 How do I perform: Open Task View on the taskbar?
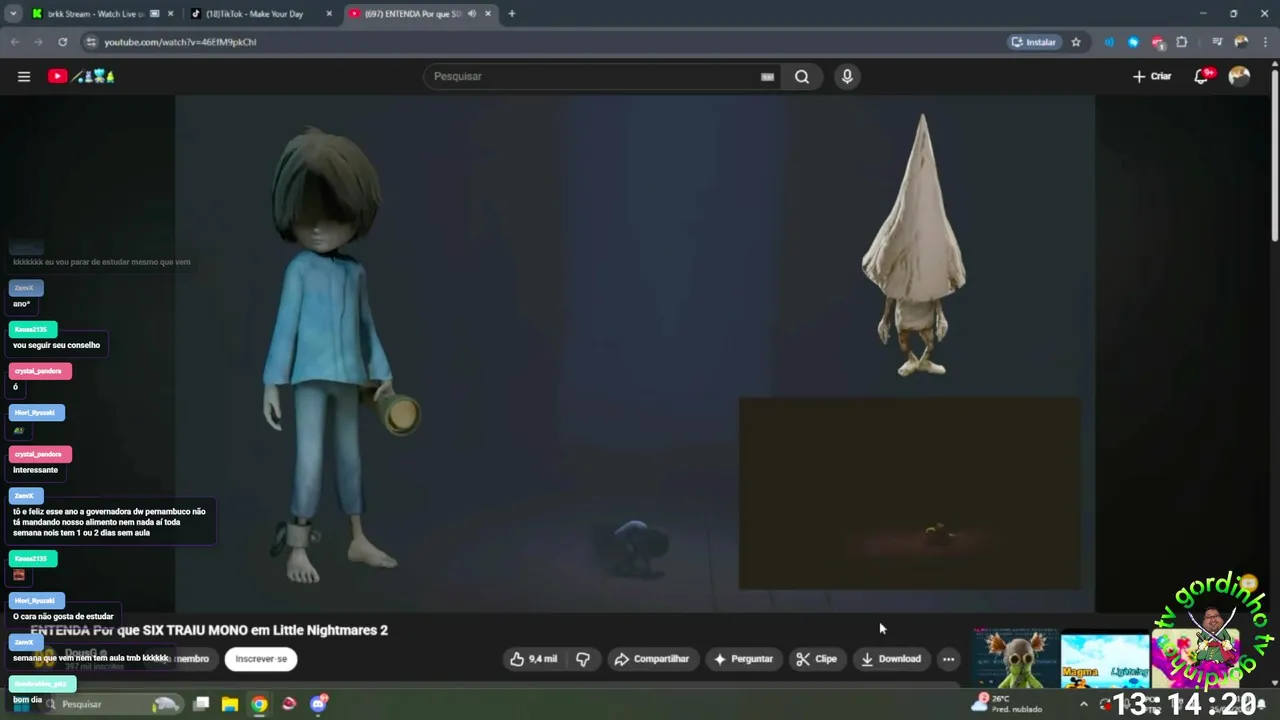pos(201,704)
